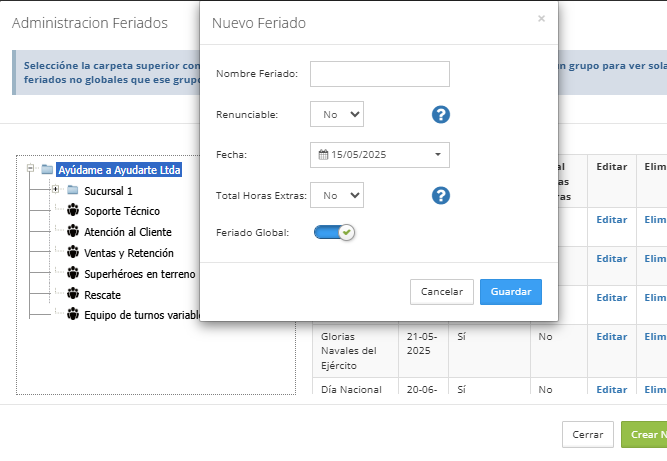This screenshot has height=461, width=667.
Task: Select Ayúdame a Ayudarte Ltda in tree
Action: pos(120,170)
